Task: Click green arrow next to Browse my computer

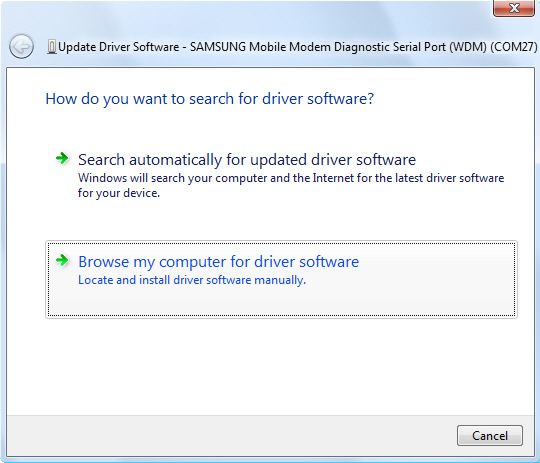Action: click(x=62, y=260)
